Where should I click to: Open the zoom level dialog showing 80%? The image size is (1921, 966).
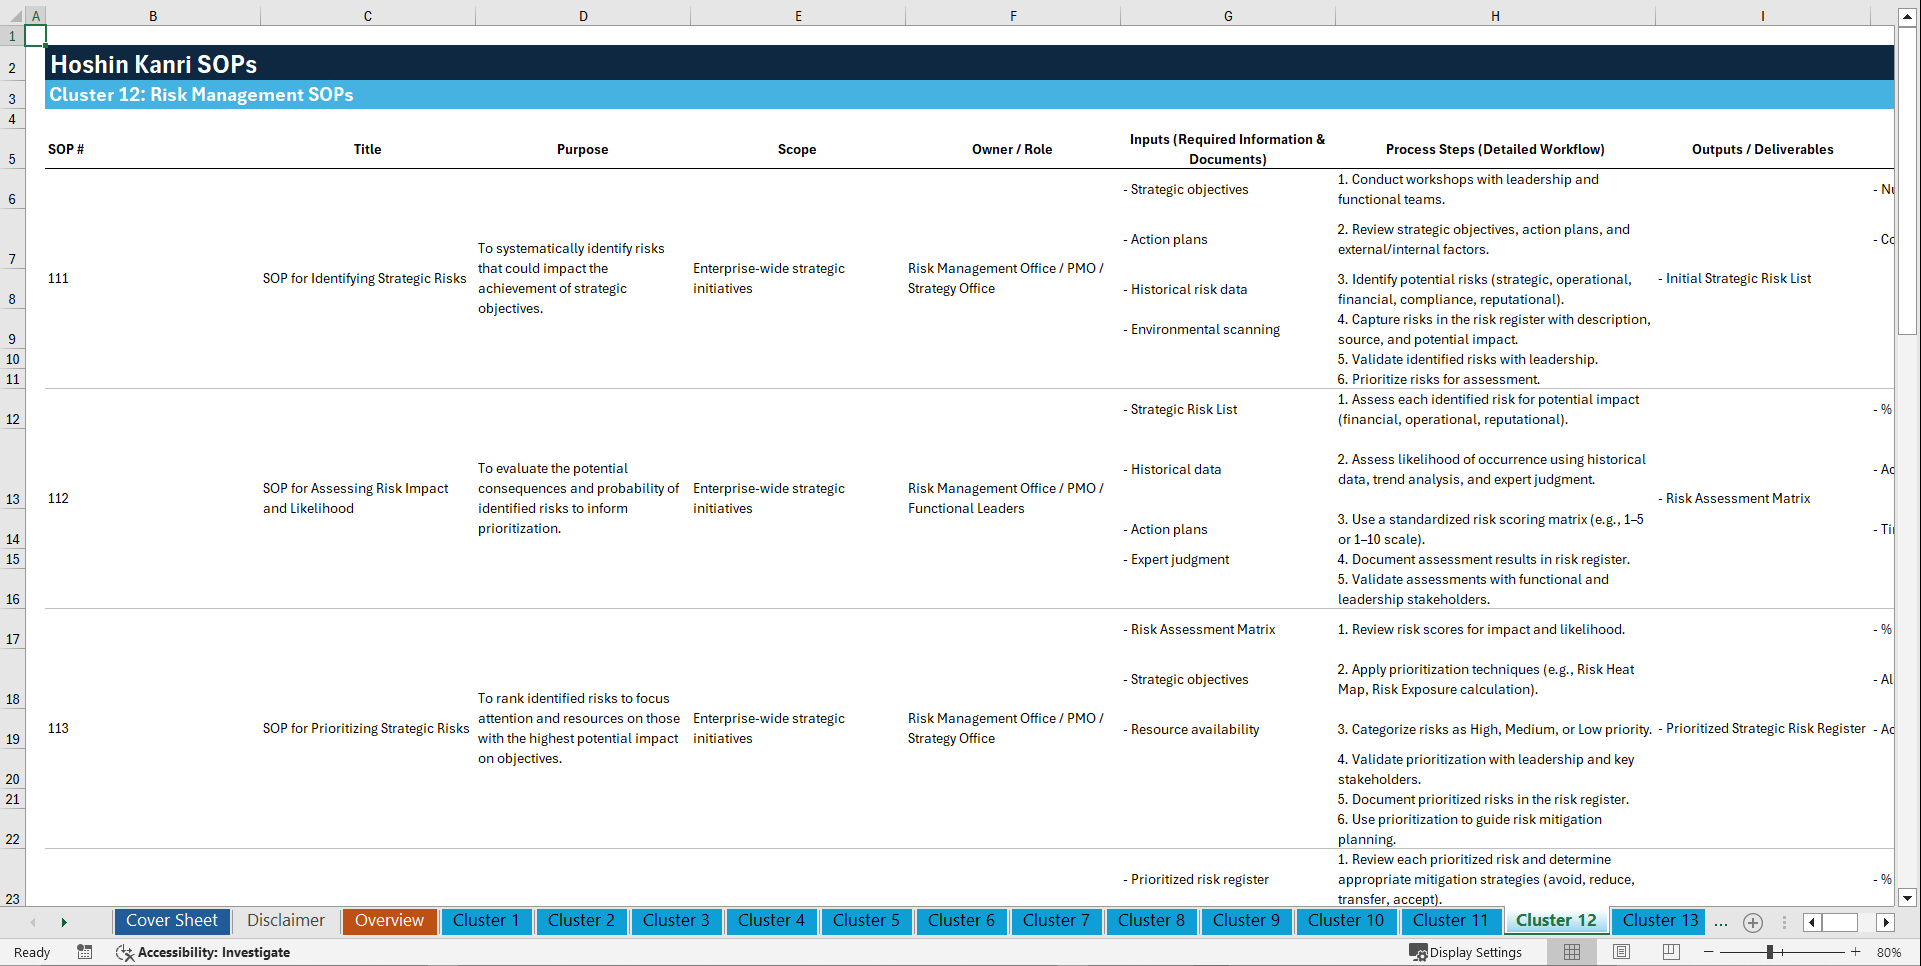click(1890, 952)
